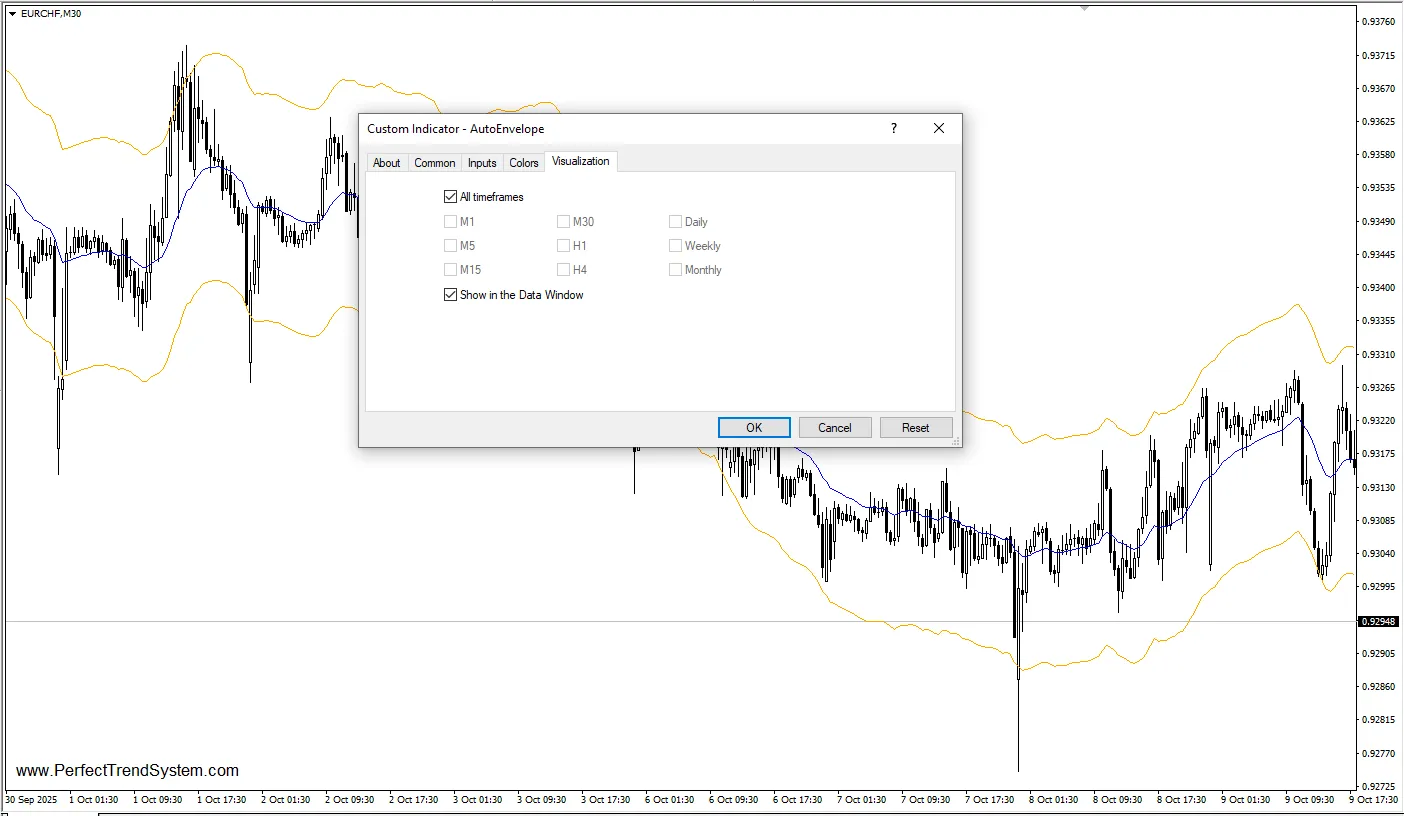
Task: Enable the M30 timeframe checkbox
Action: coord(564,222)
